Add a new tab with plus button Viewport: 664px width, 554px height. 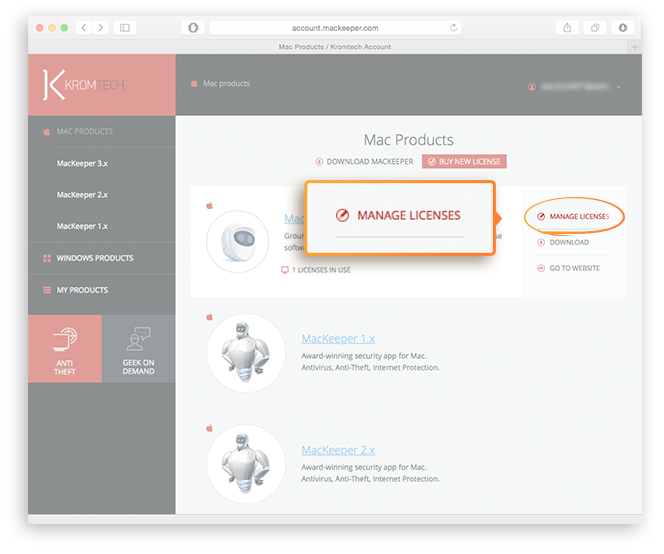point(634,47)
